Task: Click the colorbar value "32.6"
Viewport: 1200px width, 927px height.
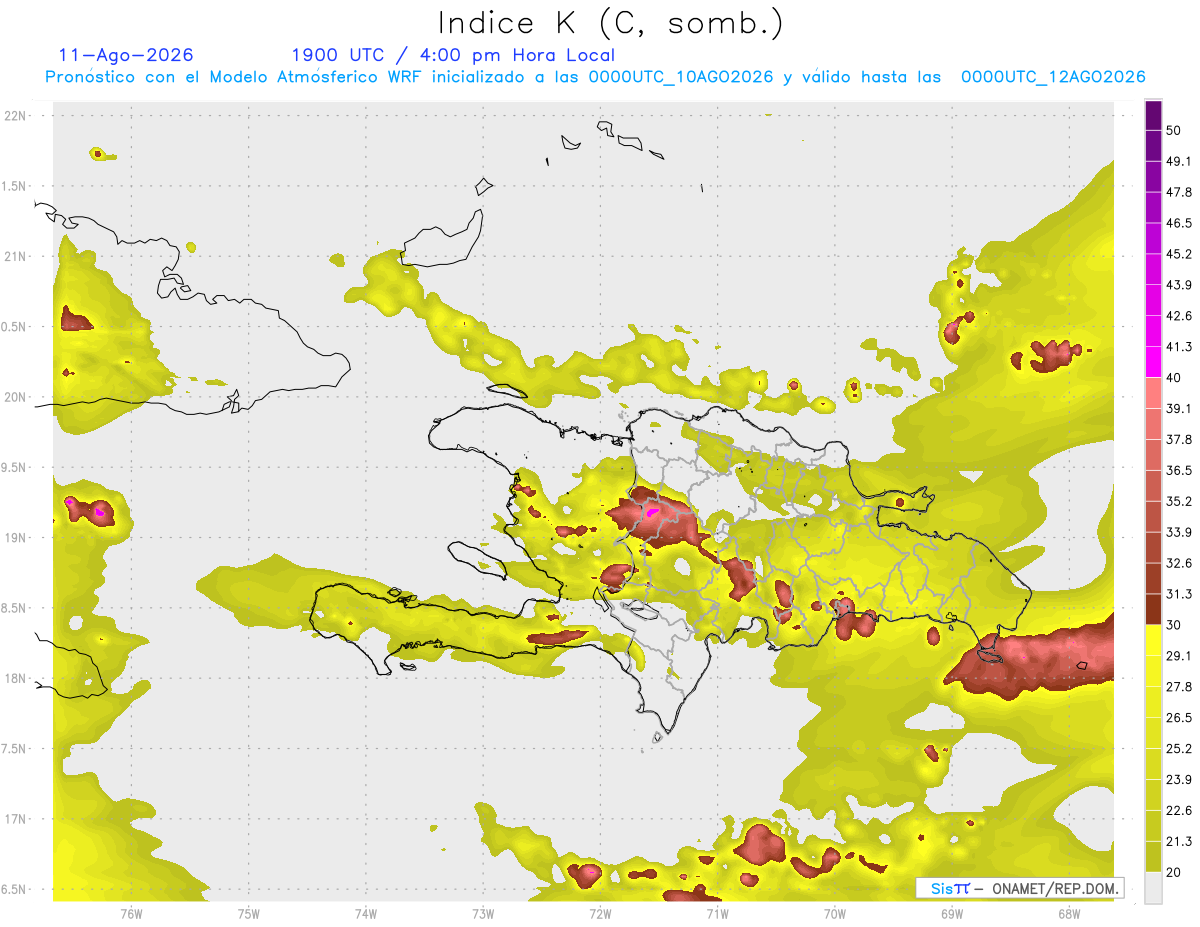Action: (1179, 563)
